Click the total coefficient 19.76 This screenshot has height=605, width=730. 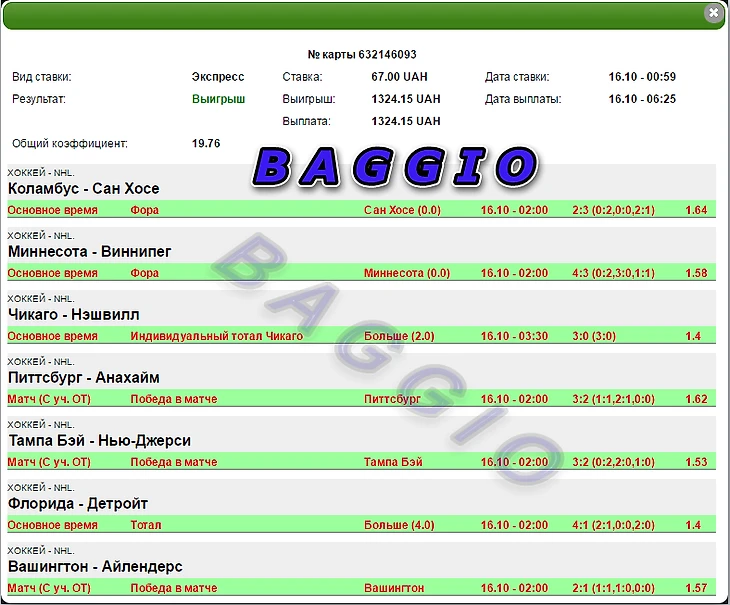(206, 143)
